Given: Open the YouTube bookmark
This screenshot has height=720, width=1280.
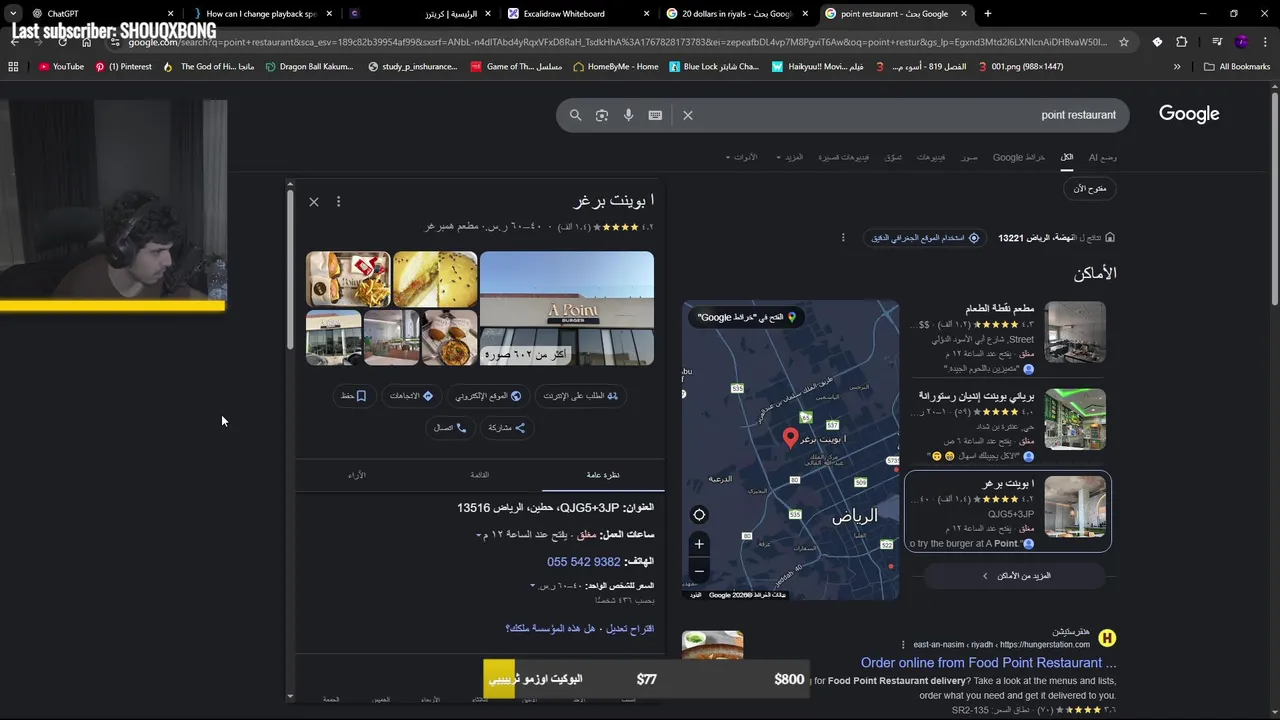Looking at the screenshot, I should coord(61,67).
